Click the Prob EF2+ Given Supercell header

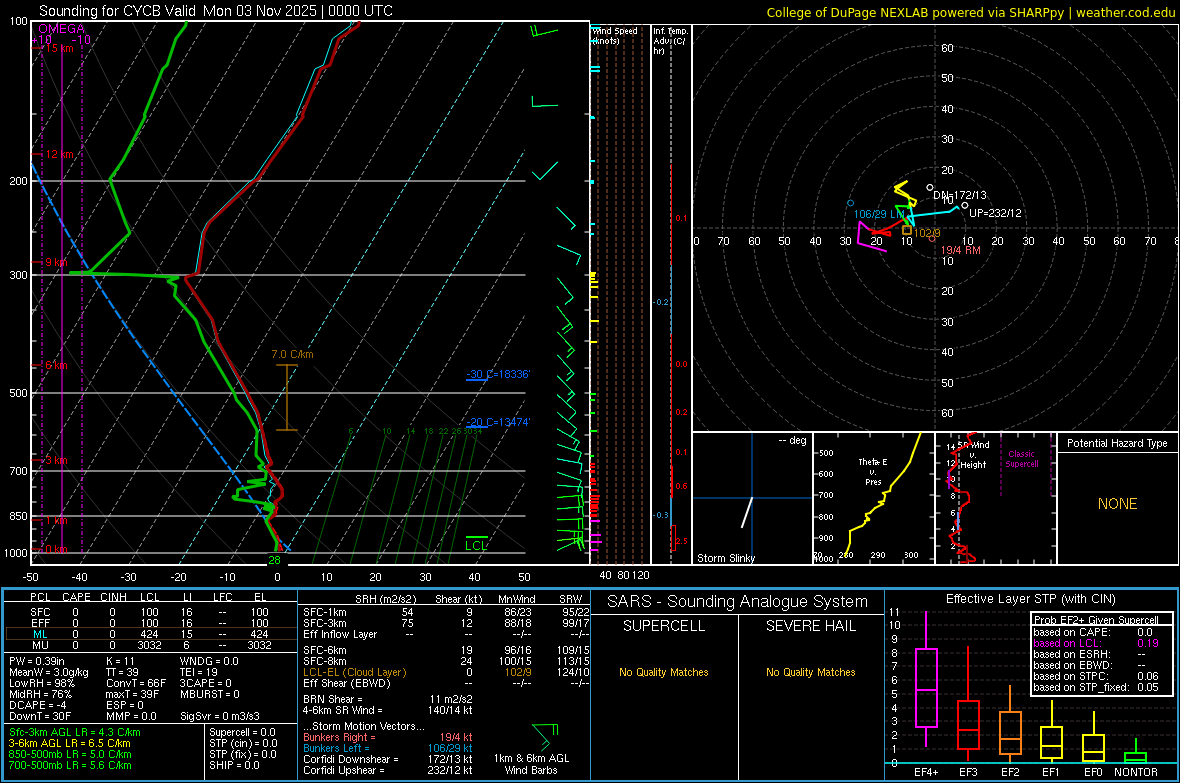click(1096, 620)
